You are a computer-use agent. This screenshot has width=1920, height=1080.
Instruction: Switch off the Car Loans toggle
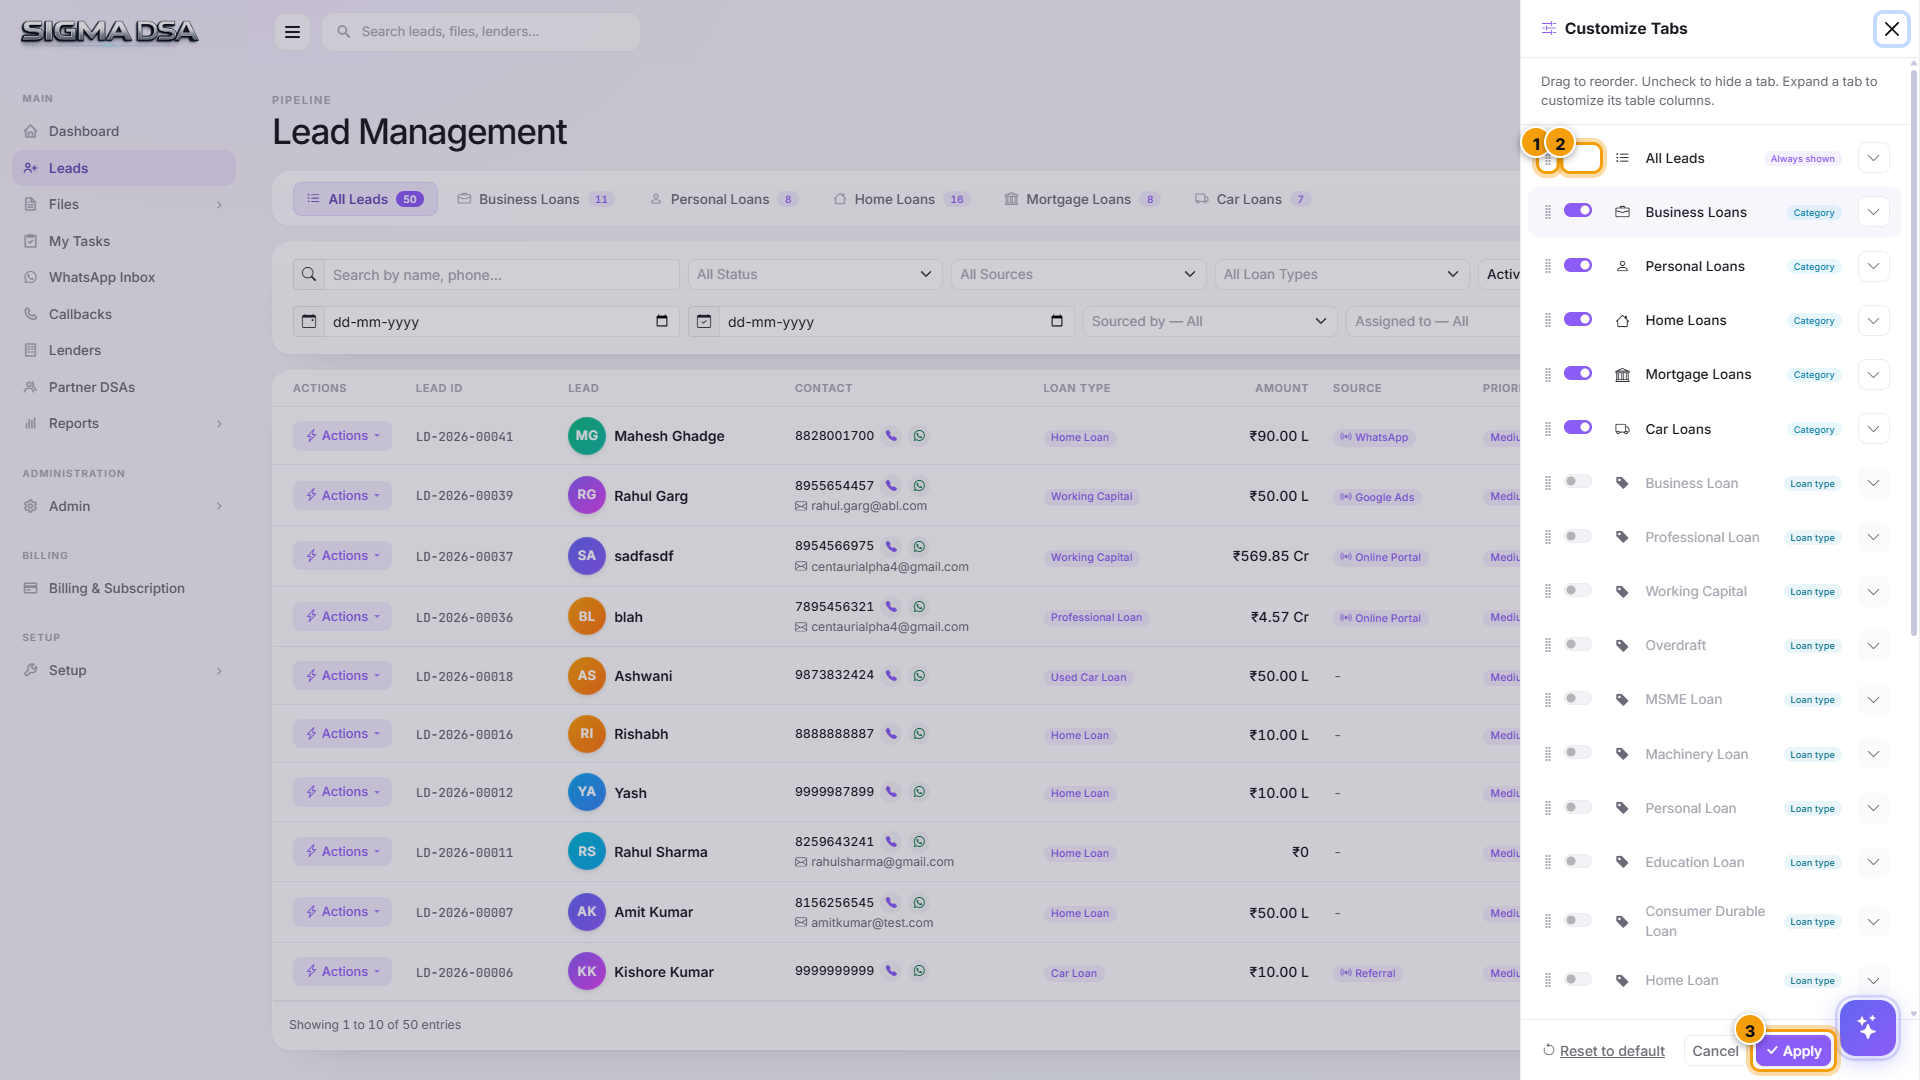1578,427
